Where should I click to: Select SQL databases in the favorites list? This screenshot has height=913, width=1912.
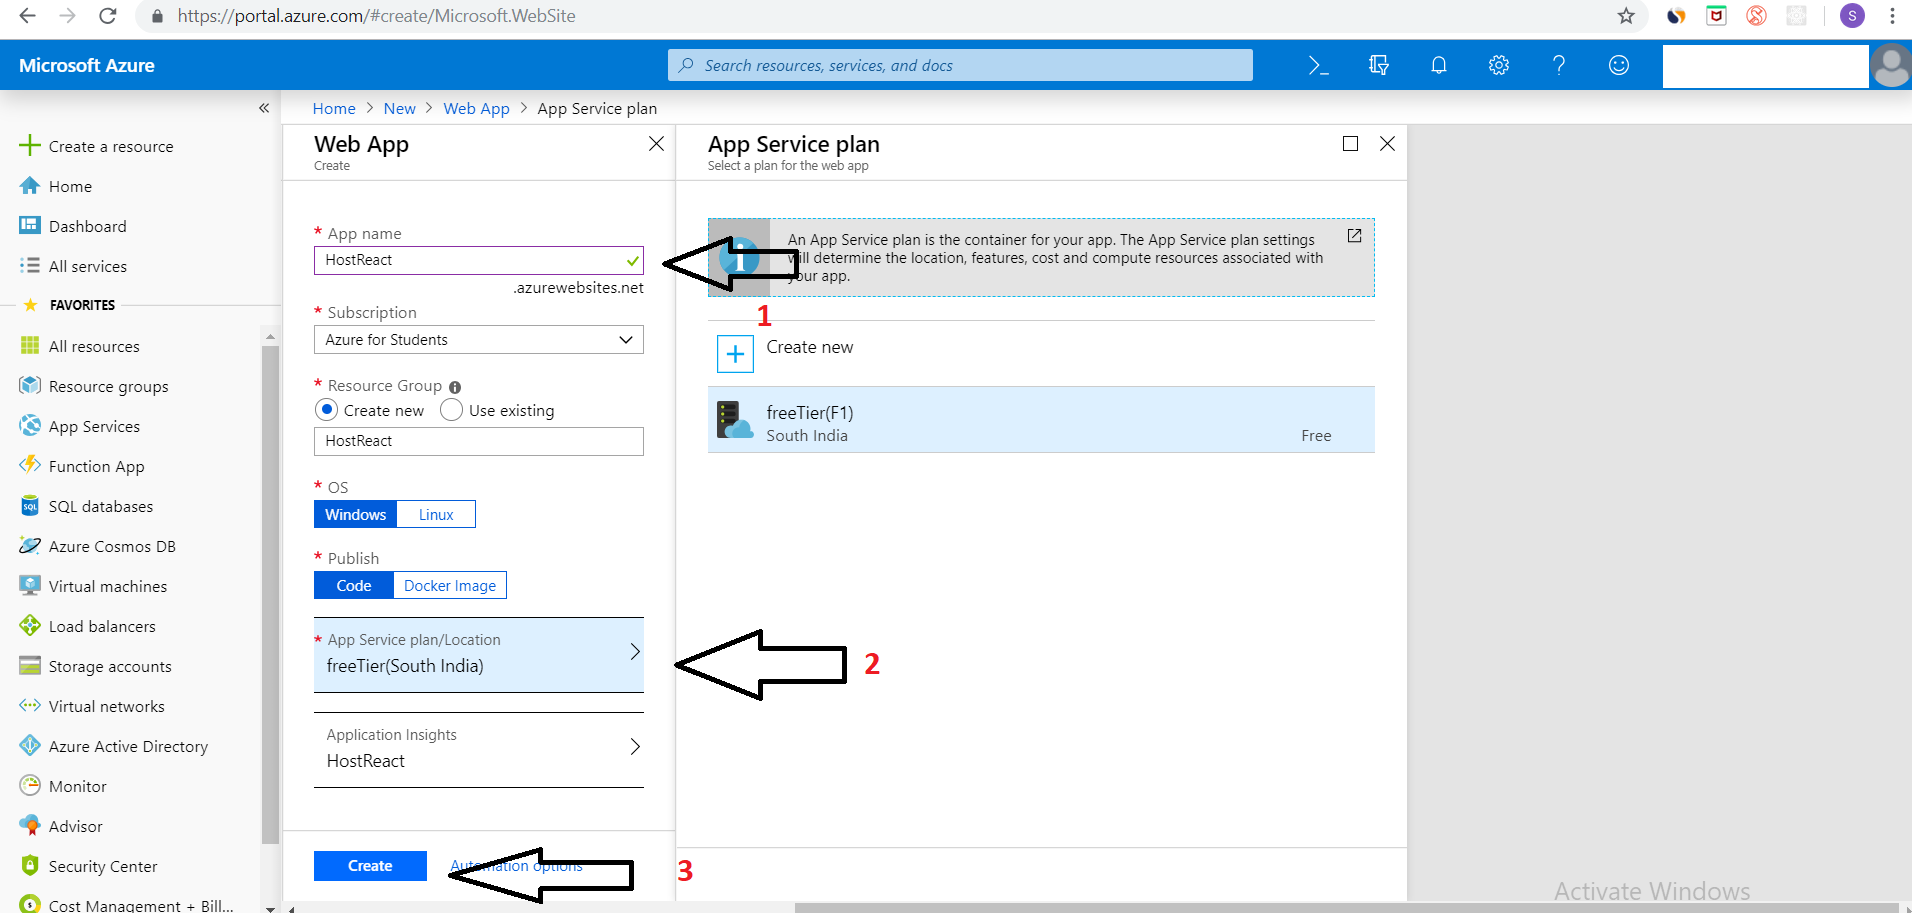tap(99, 505)
